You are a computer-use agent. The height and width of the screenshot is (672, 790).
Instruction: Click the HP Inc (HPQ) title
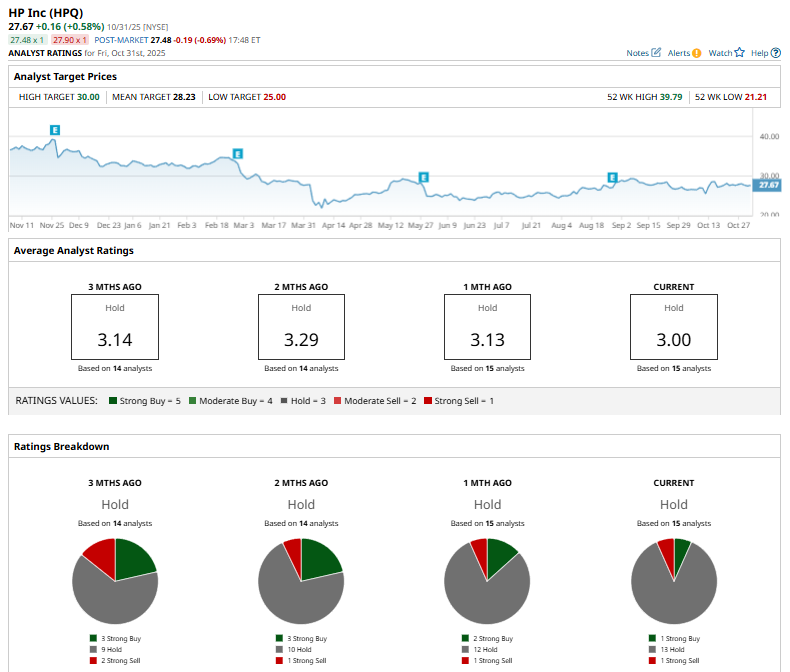(46, 13)
